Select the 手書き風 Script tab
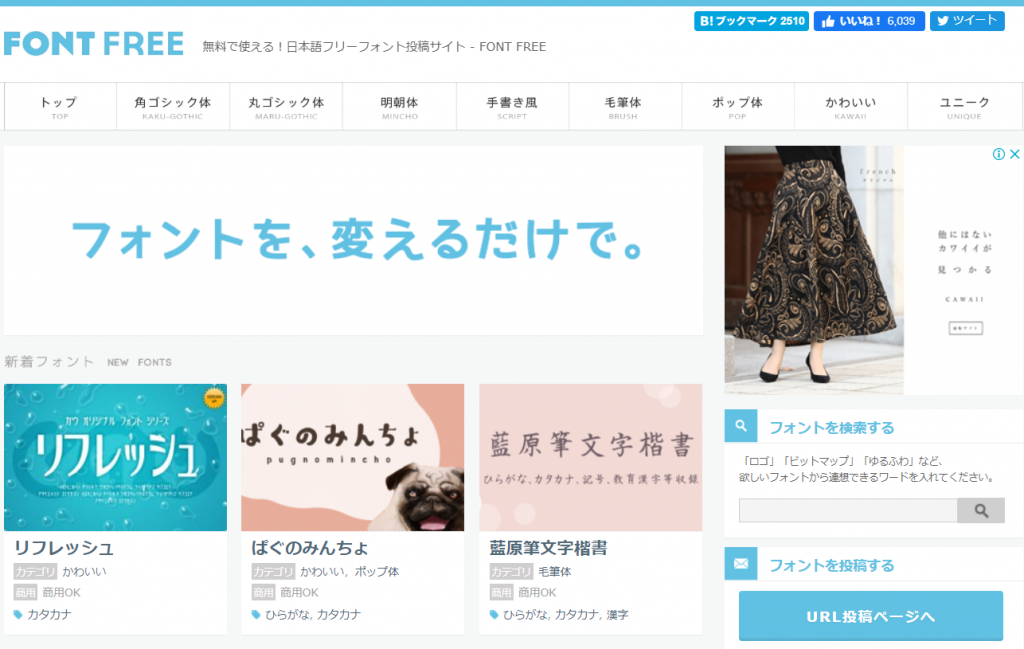 512,107
